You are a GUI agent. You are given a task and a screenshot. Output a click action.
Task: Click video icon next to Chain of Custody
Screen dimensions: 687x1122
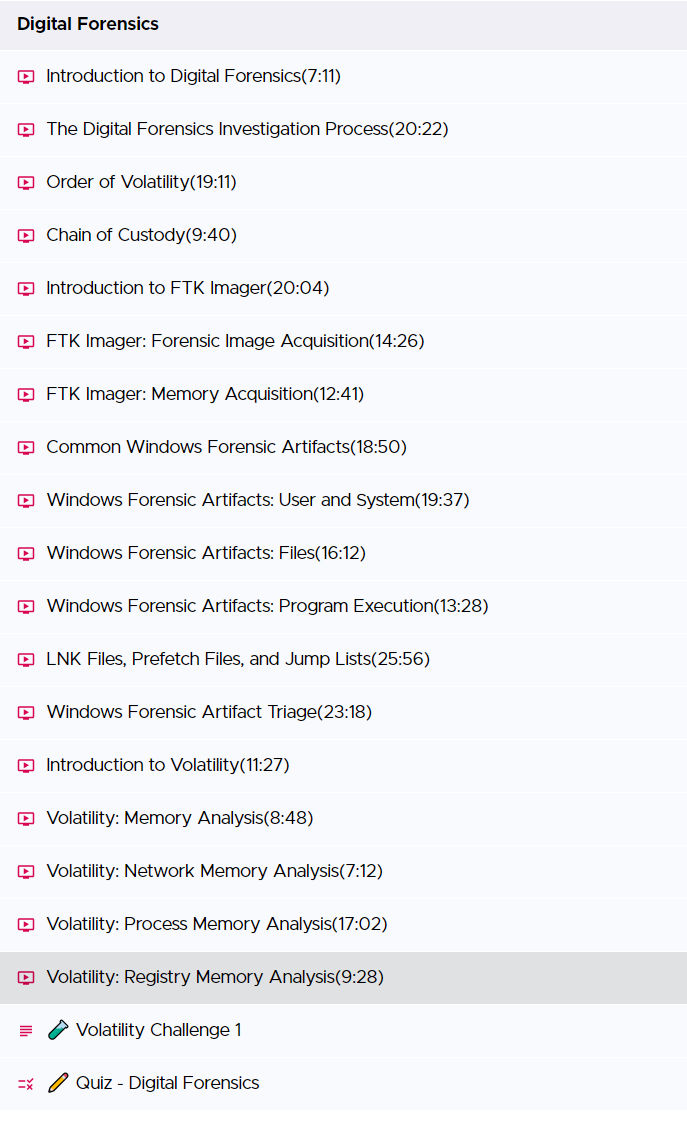tap(26, 235)
